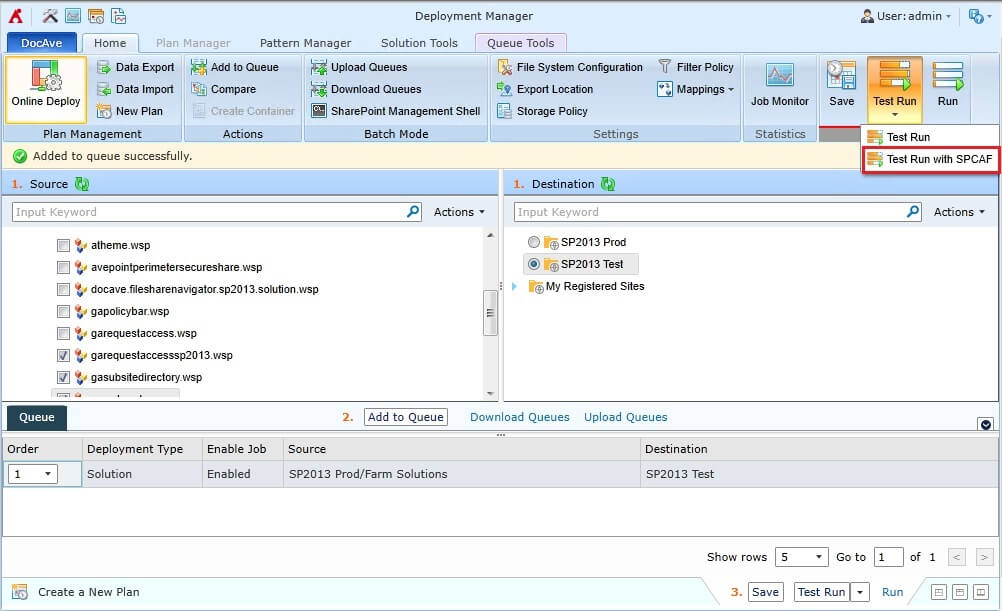Click the Data Export icon

click(x=104, y=67)
